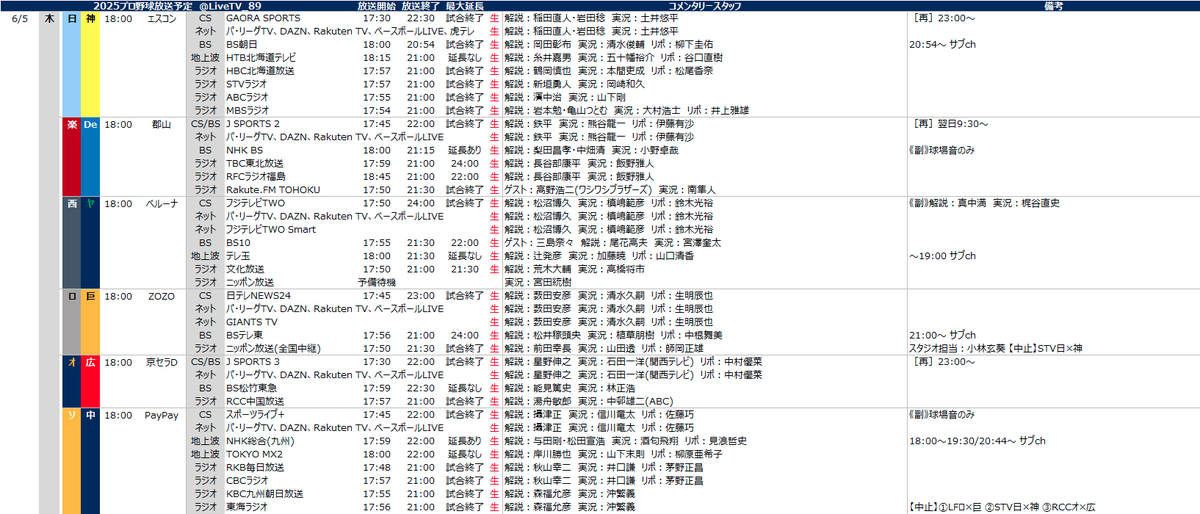
Task: Select the 'CBCラジオ' channel cell
Action: click(247, 480)
